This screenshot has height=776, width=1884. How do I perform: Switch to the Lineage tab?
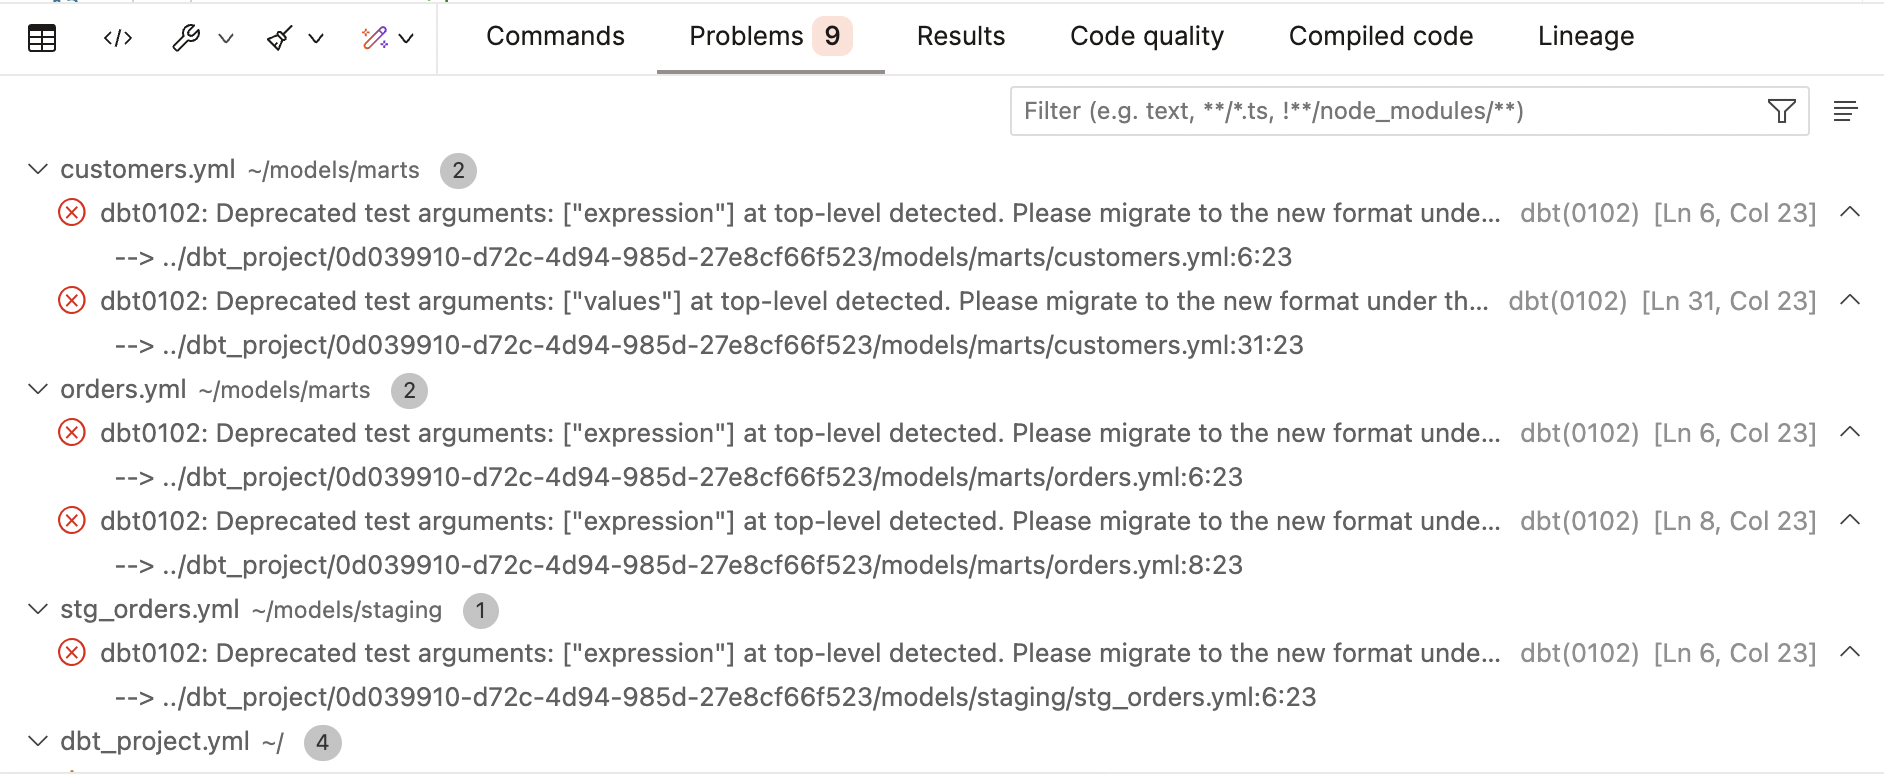(1585, 36)
